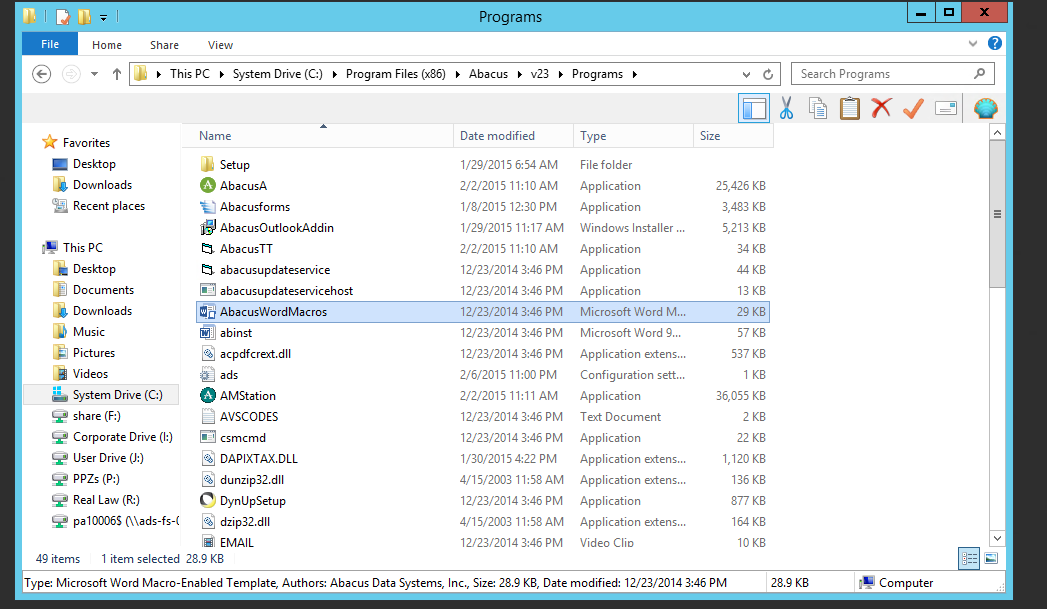Click 'v23' breadcrumb segment
This screenshot has width=1047, height=609.
point(540,74)
